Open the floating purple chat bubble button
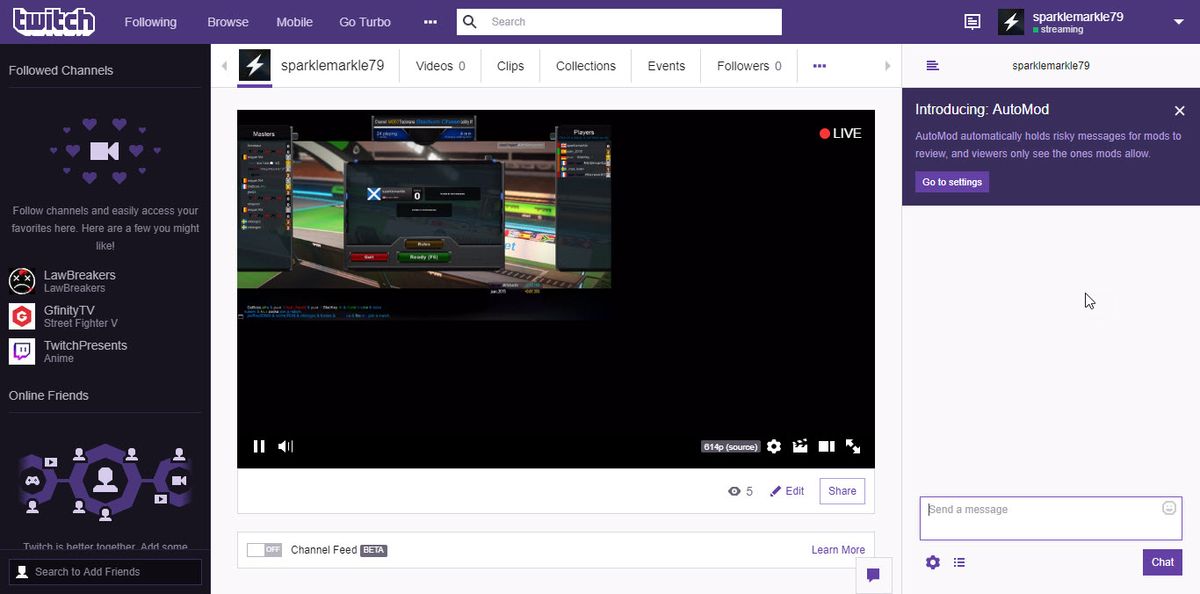 [x=873, y=575]
